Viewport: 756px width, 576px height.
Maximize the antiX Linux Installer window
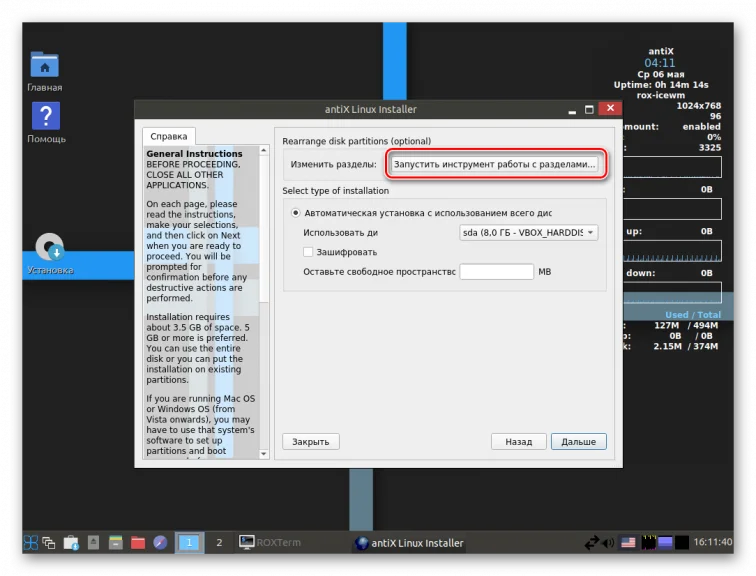point(589,109)
